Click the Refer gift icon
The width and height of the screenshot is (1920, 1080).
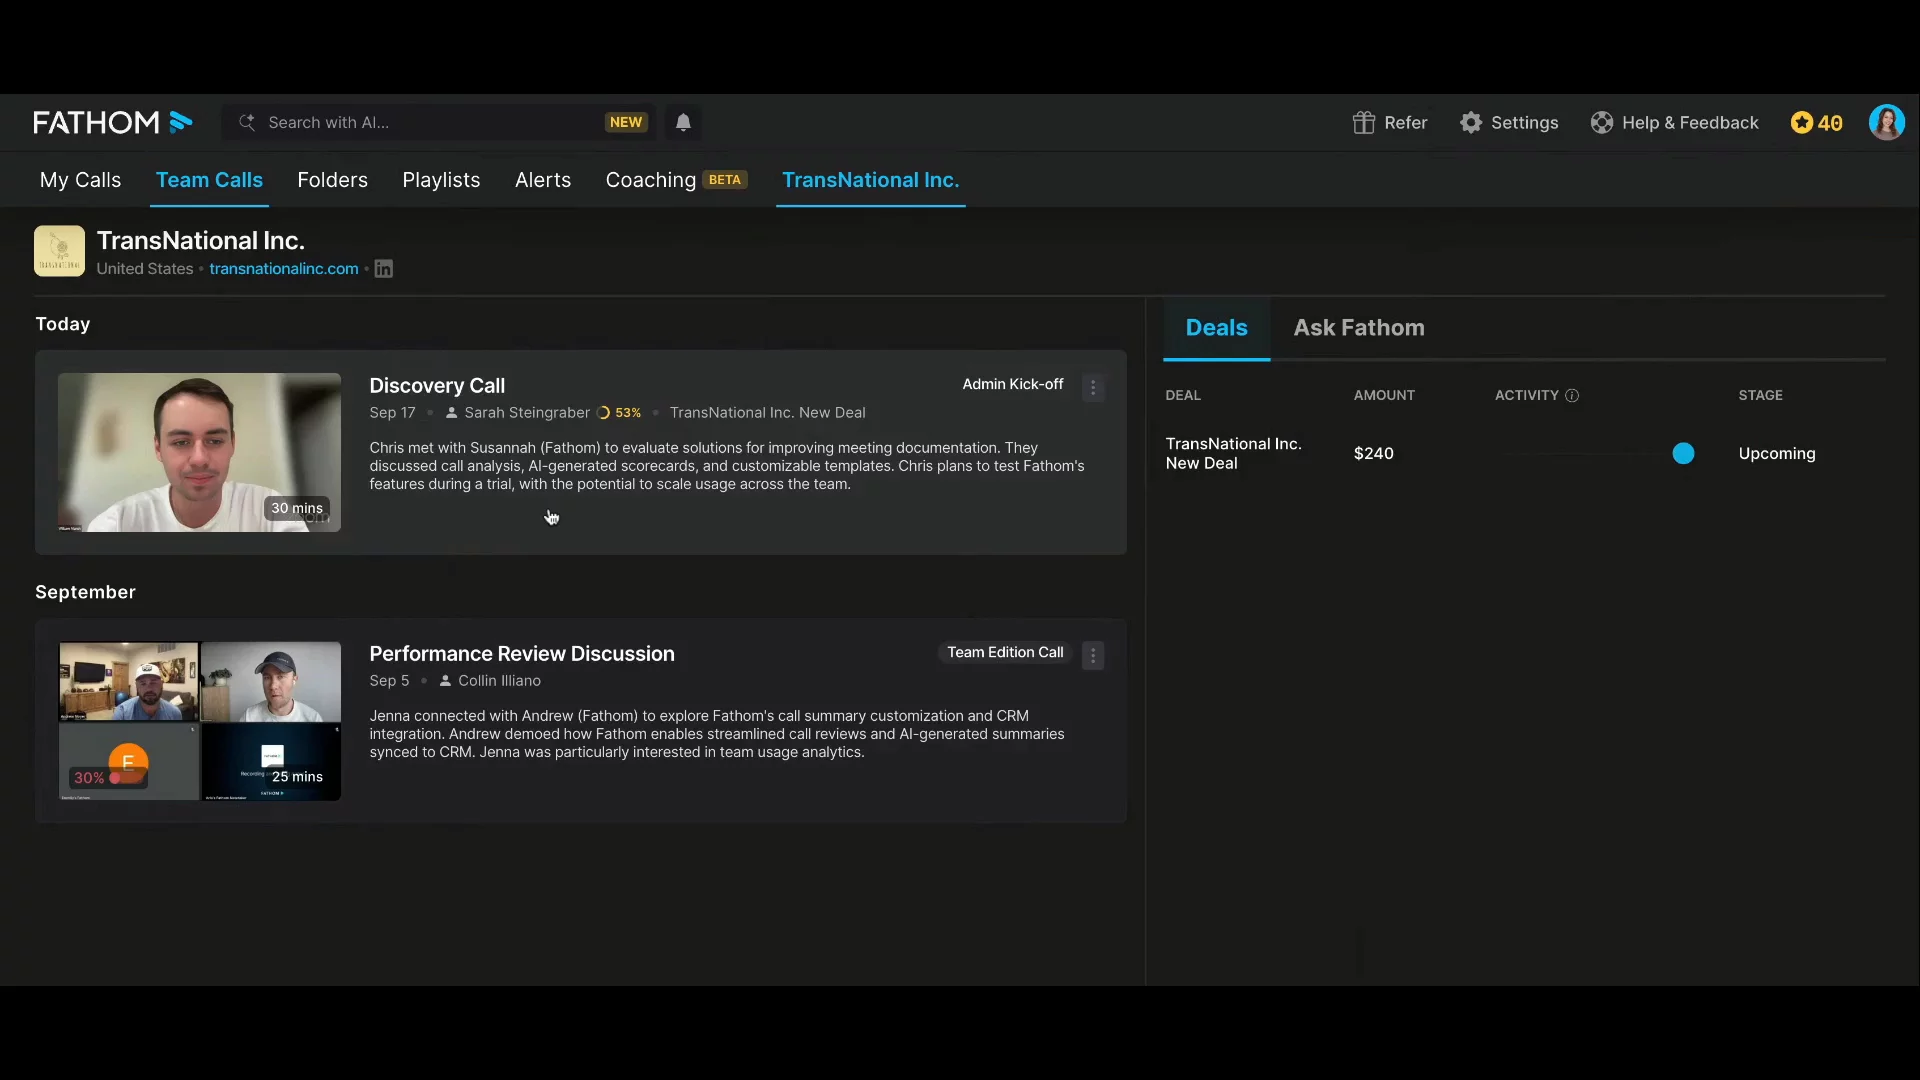(1363, 122)
